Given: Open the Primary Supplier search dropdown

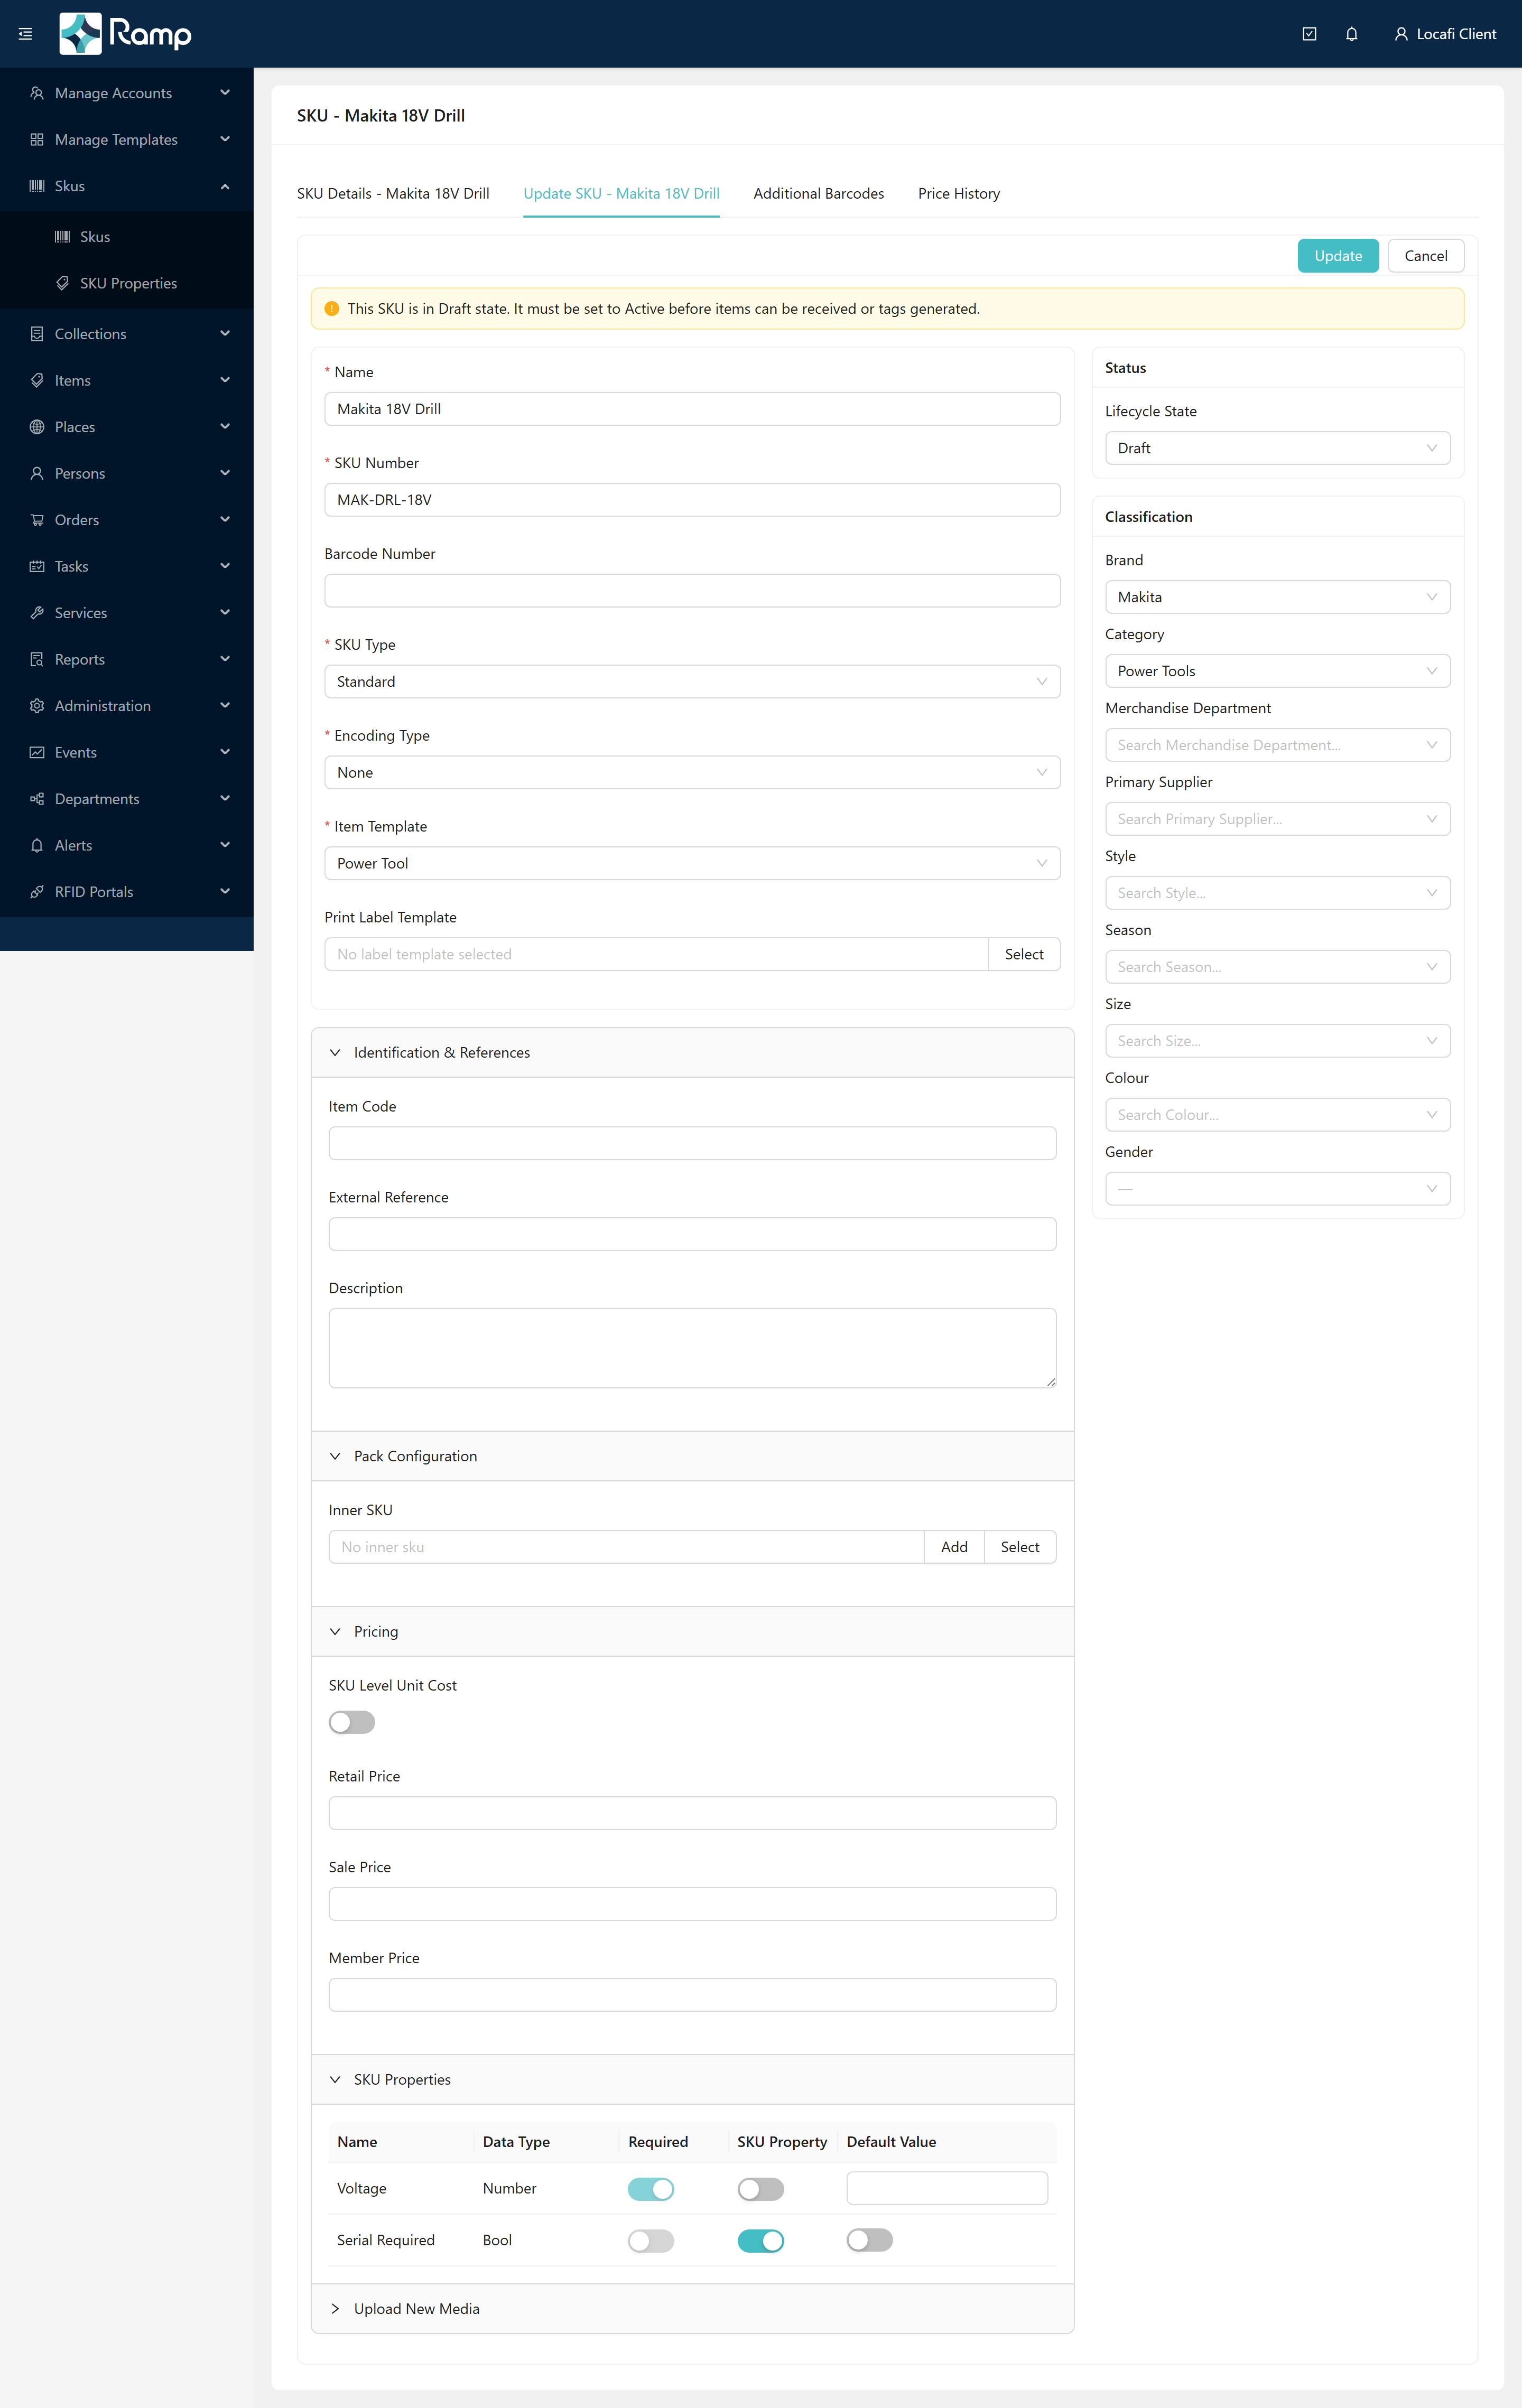Looking at the screenshot, I should tap(1278, 819).
